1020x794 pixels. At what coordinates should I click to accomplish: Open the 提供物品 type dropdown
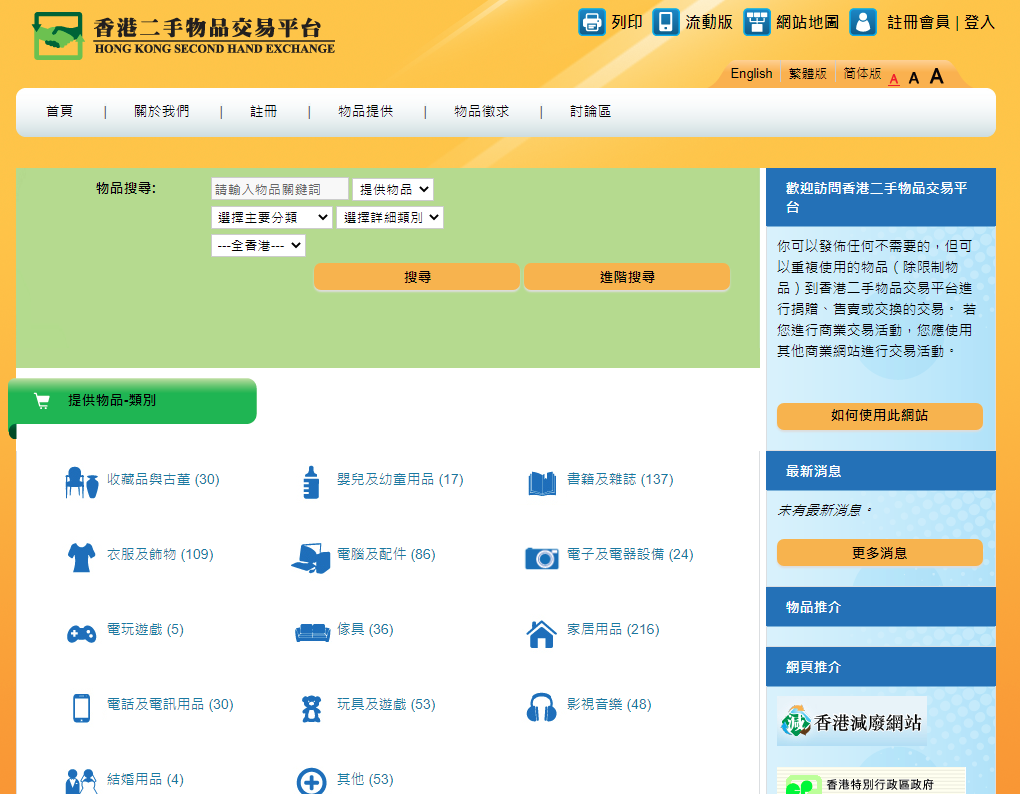click(x=393, y=190)
